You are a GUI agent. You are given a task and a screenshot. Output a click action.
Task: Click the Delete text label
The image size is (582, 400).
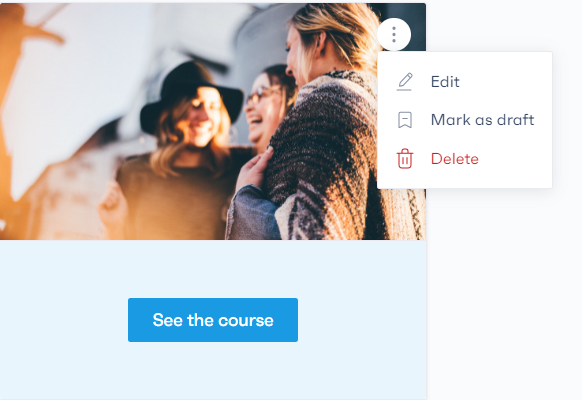point(455,159)
